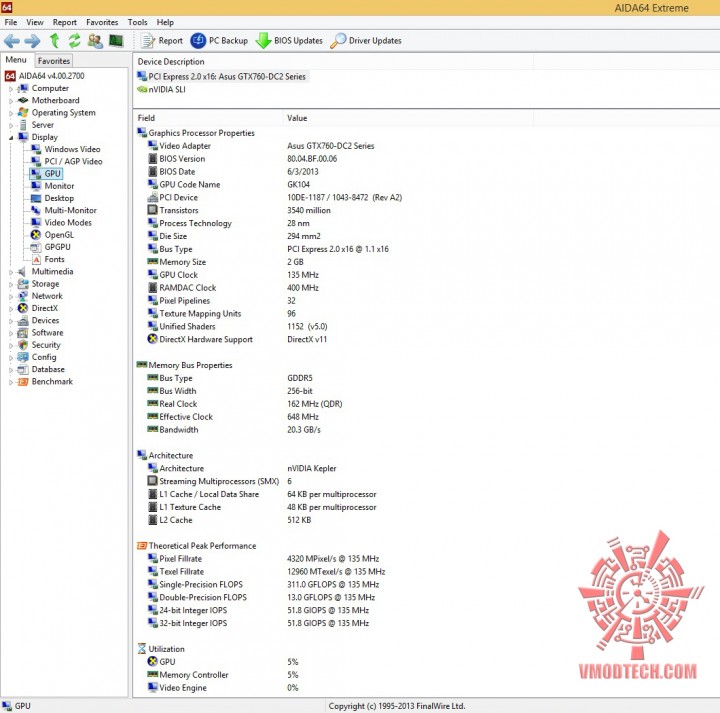Collapse the Display tree node
Viewport: 720px width, 713px height.
coord(11,137)
